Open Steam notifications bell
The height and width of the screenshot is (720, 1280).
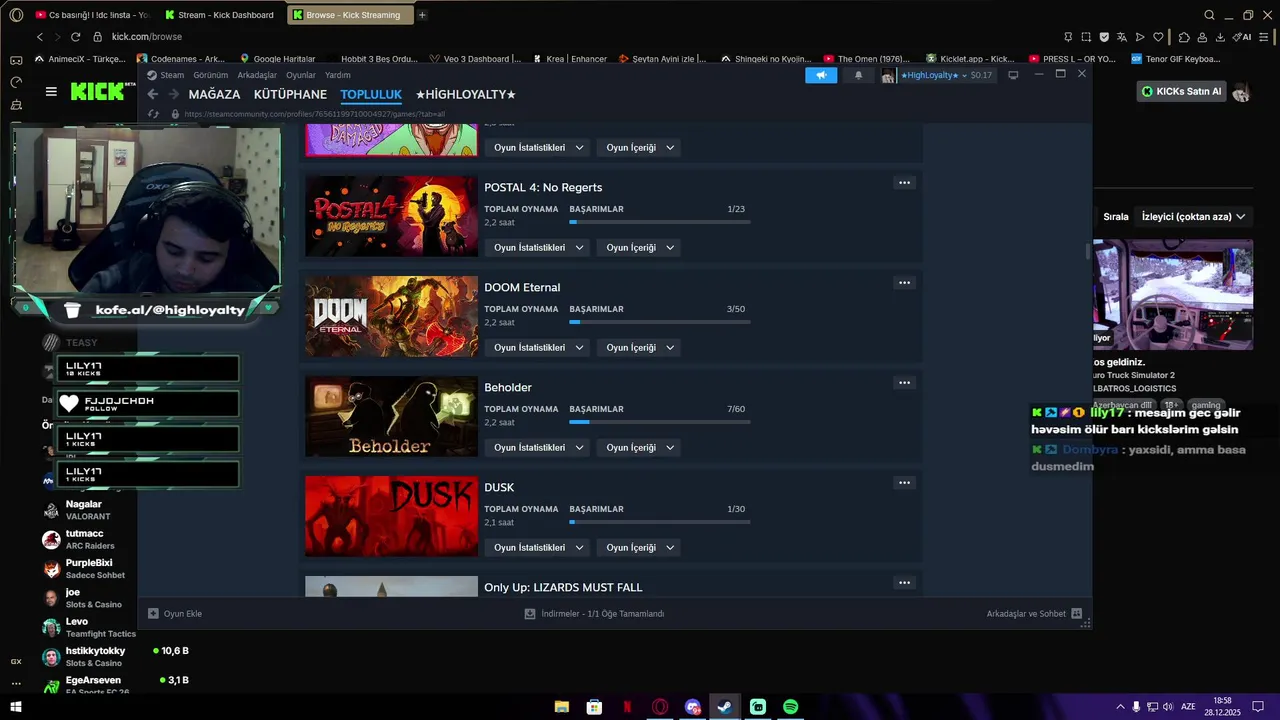pyautogui.click(x=858, y=75)
